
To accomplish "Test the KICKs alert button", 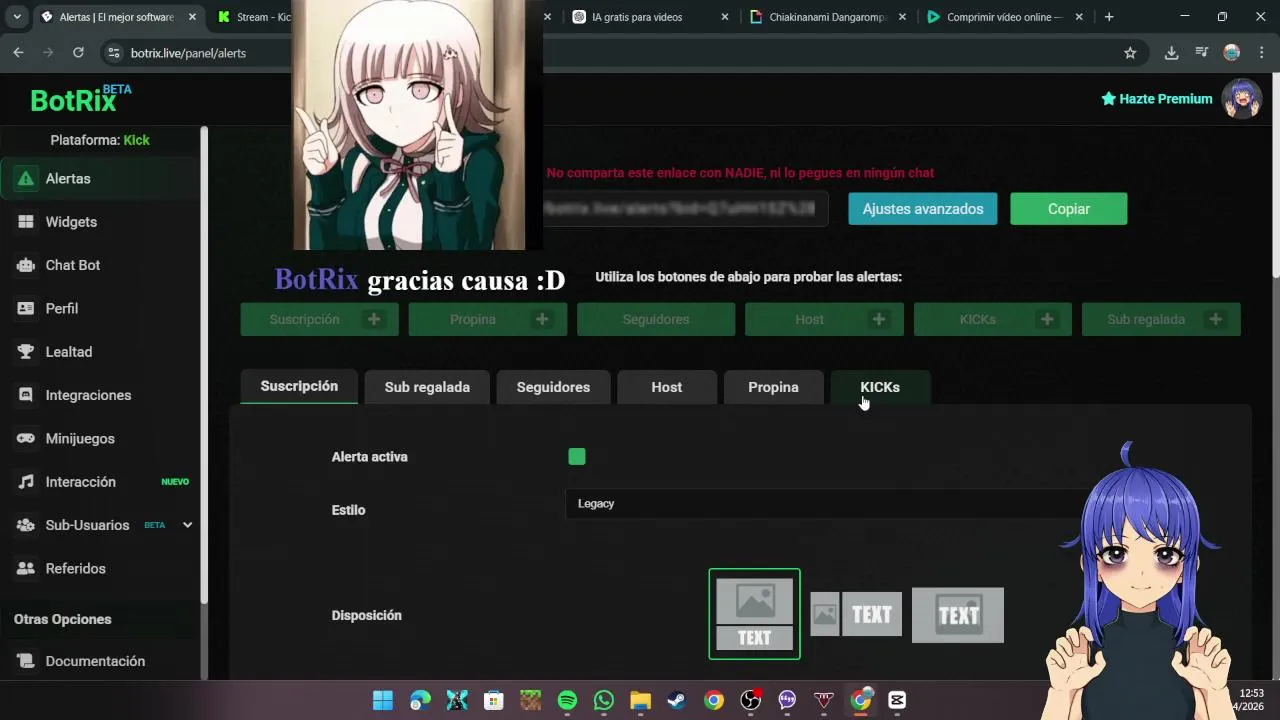I will pos(993,319).
